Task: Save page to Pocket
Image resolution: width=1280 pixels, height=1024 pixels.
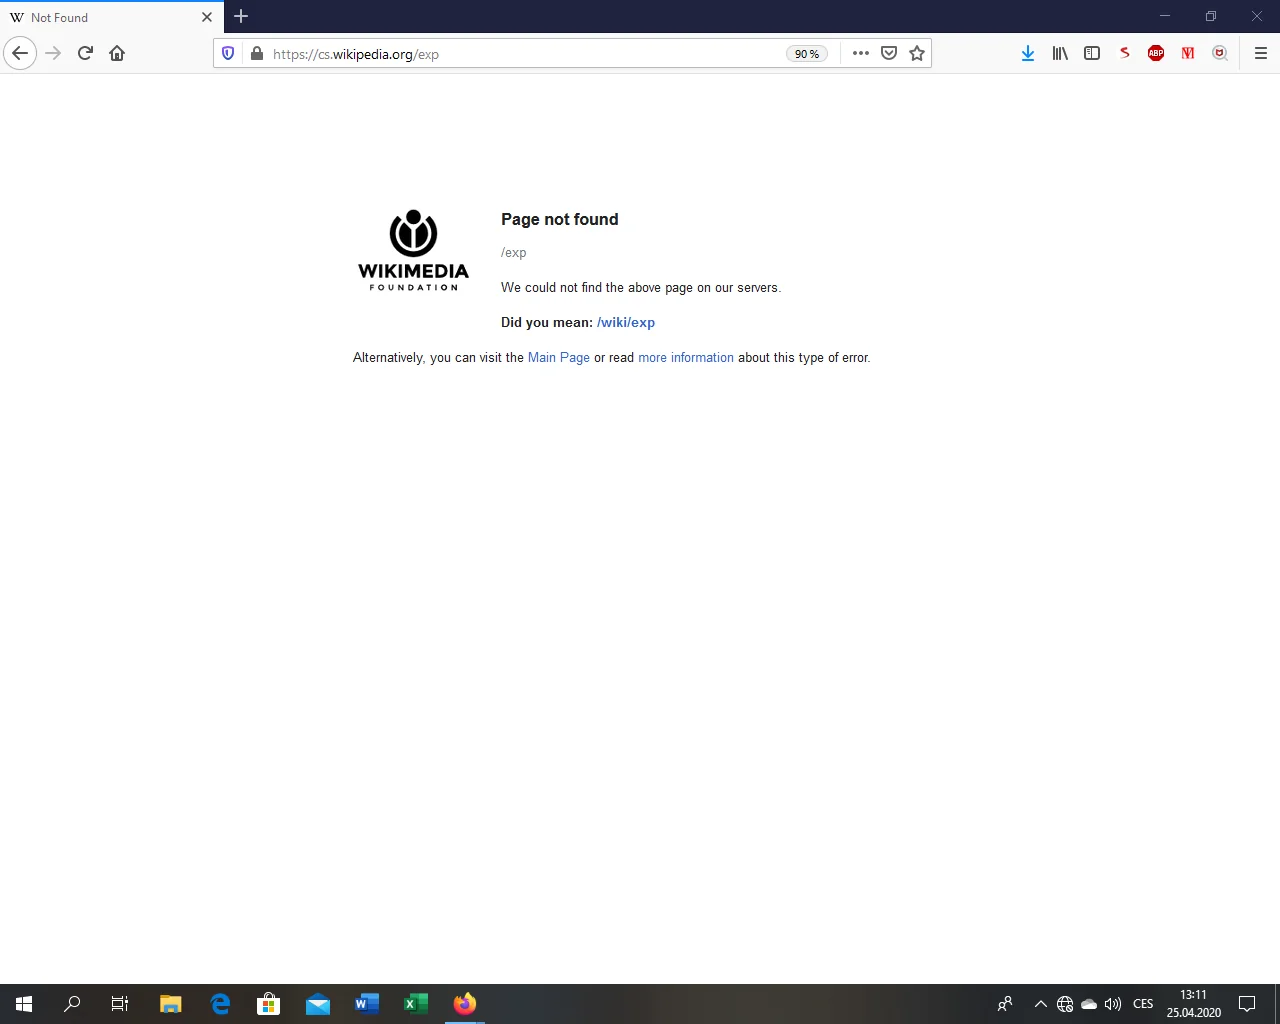Action: pyautogui.click(x=889, y=53)
